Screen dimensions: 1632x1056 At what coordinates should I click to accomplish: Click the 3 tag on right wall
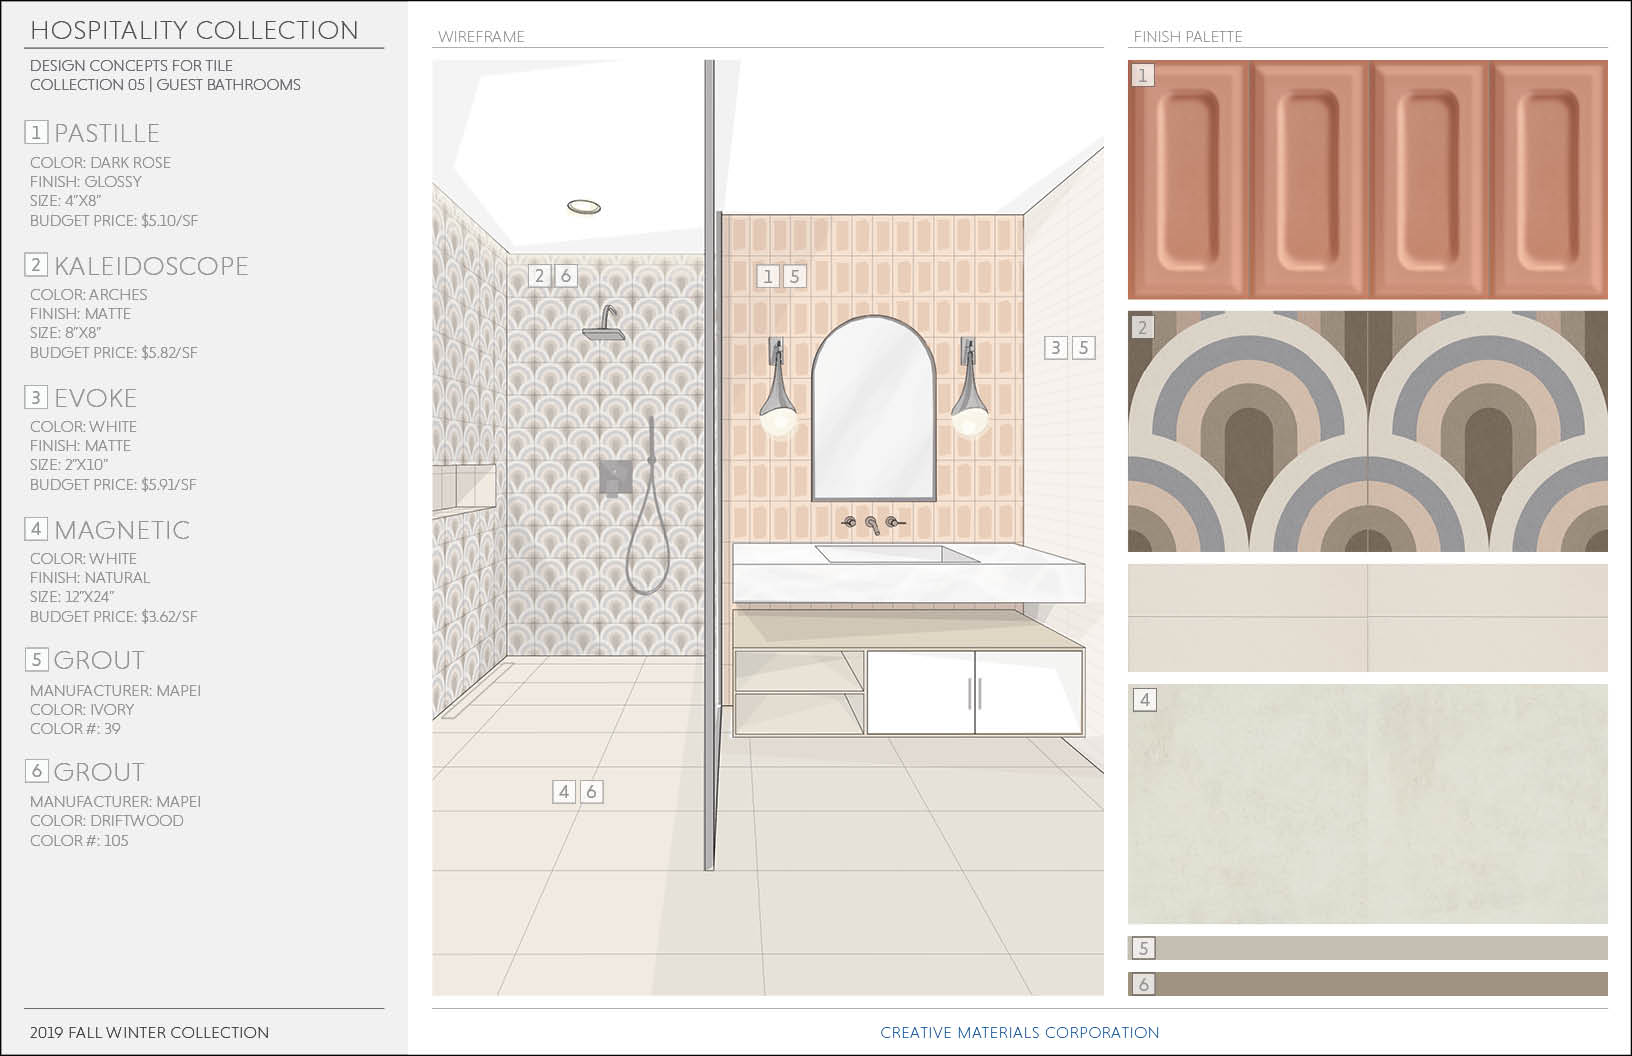click(x=1056, y=348)
